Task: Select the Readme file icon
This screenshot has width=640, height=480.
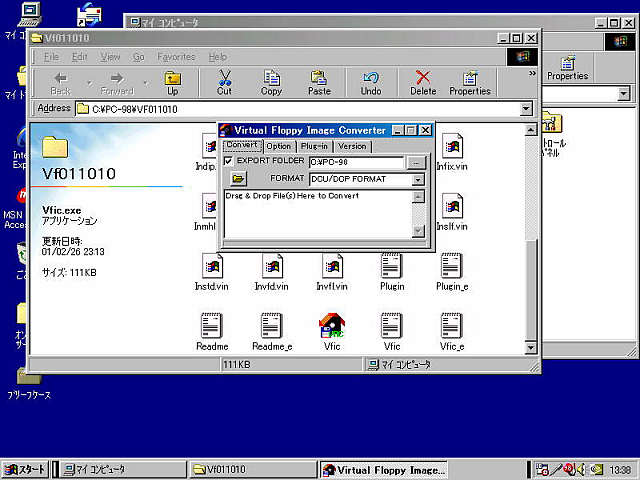Action: pyautogui.click(x=212, y=331)
